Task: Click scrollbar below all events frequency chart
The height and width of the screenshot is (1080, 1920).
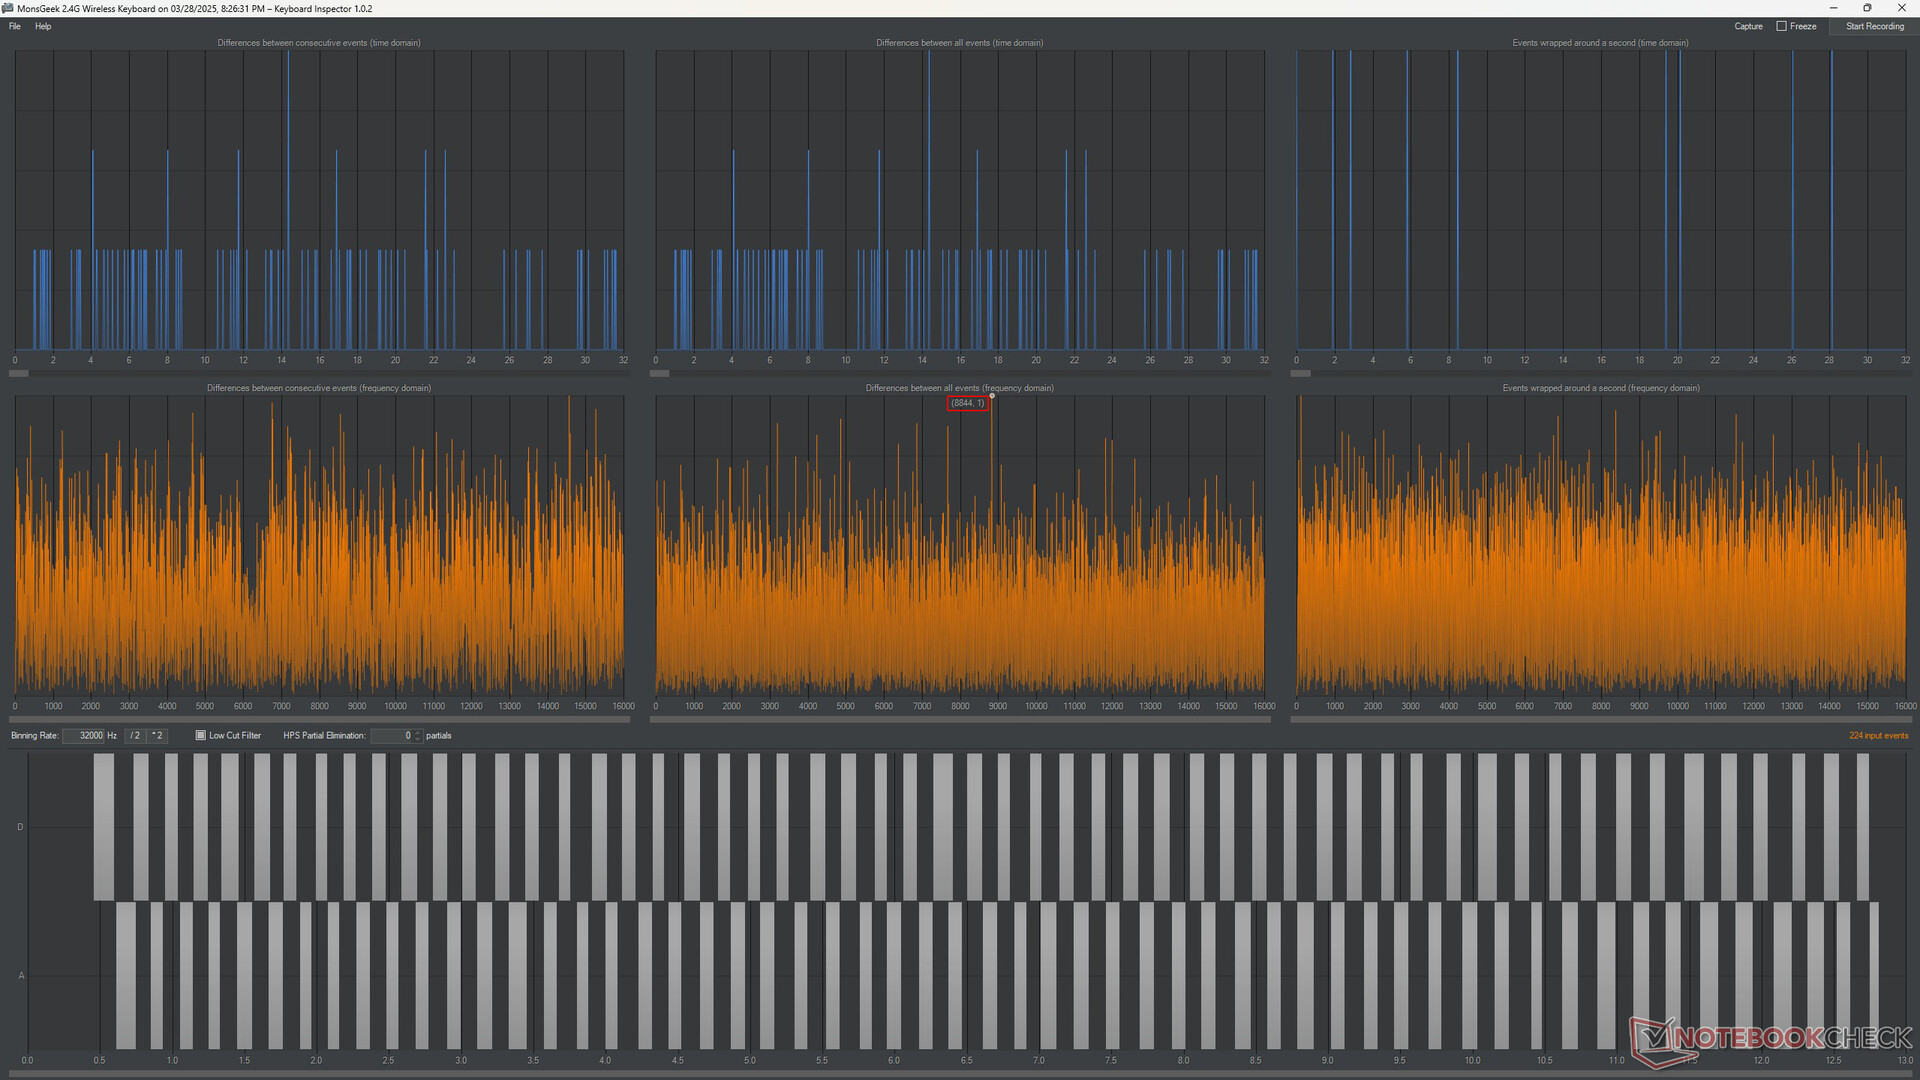Action: (960, 718)
